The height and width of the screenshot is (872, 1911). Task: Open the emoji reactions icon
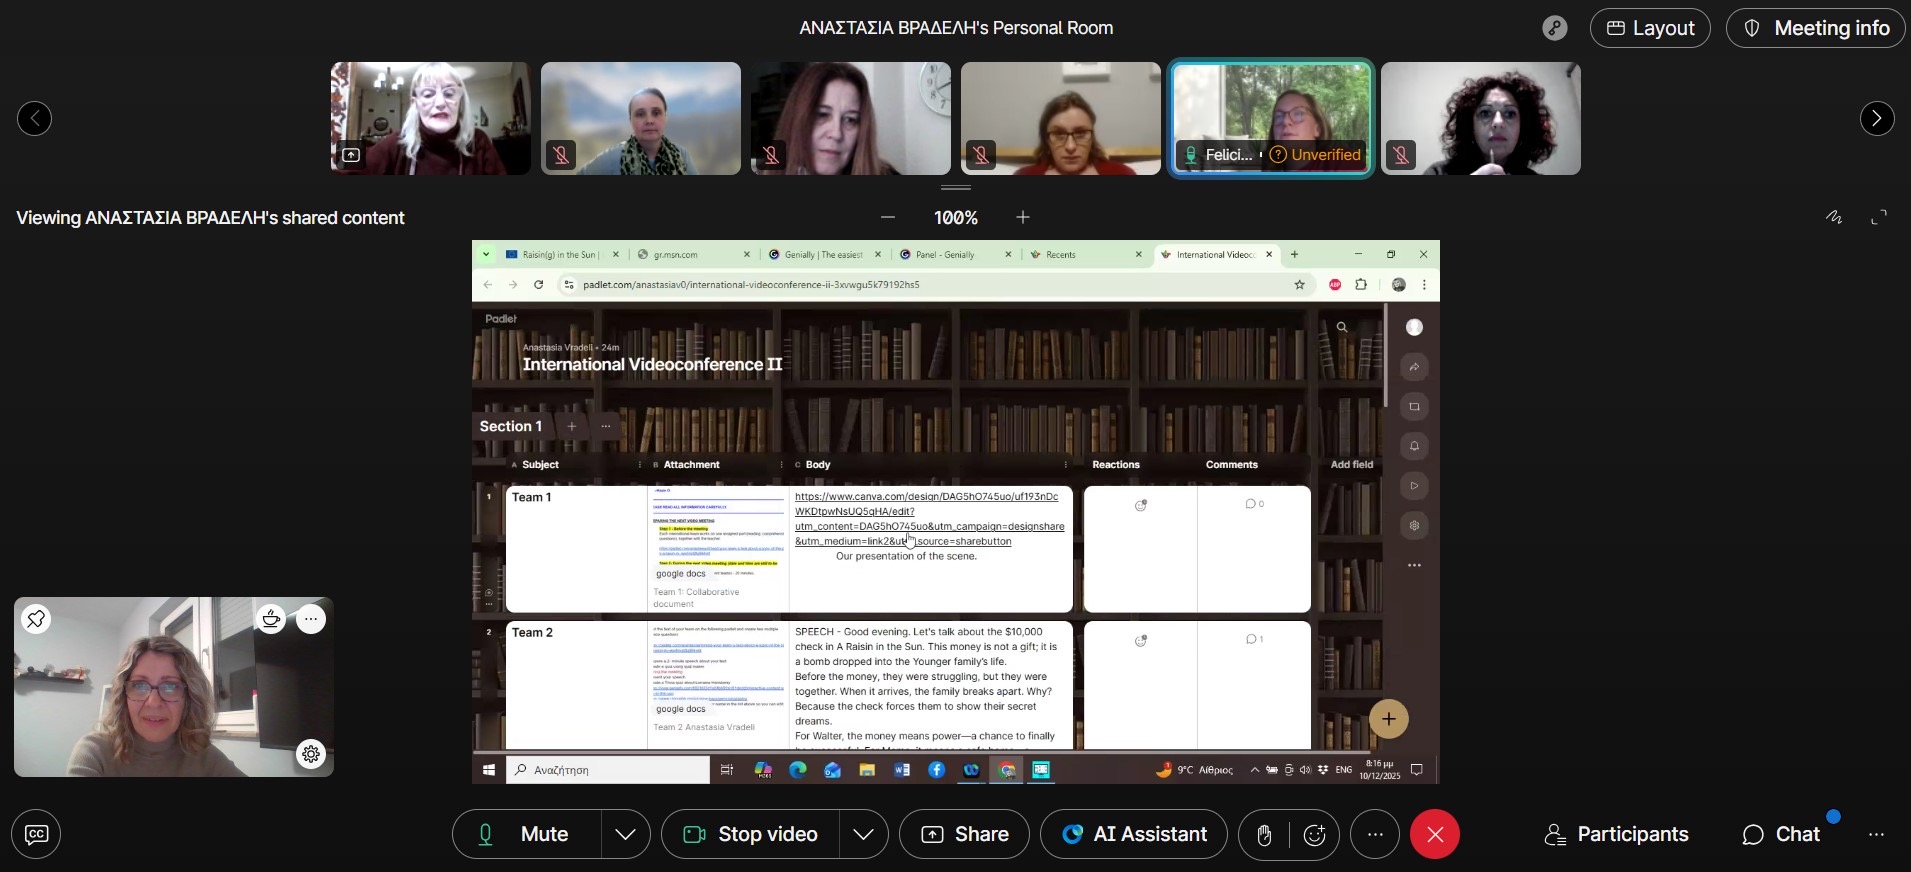pyautogui.click(x=1314, y=834)
